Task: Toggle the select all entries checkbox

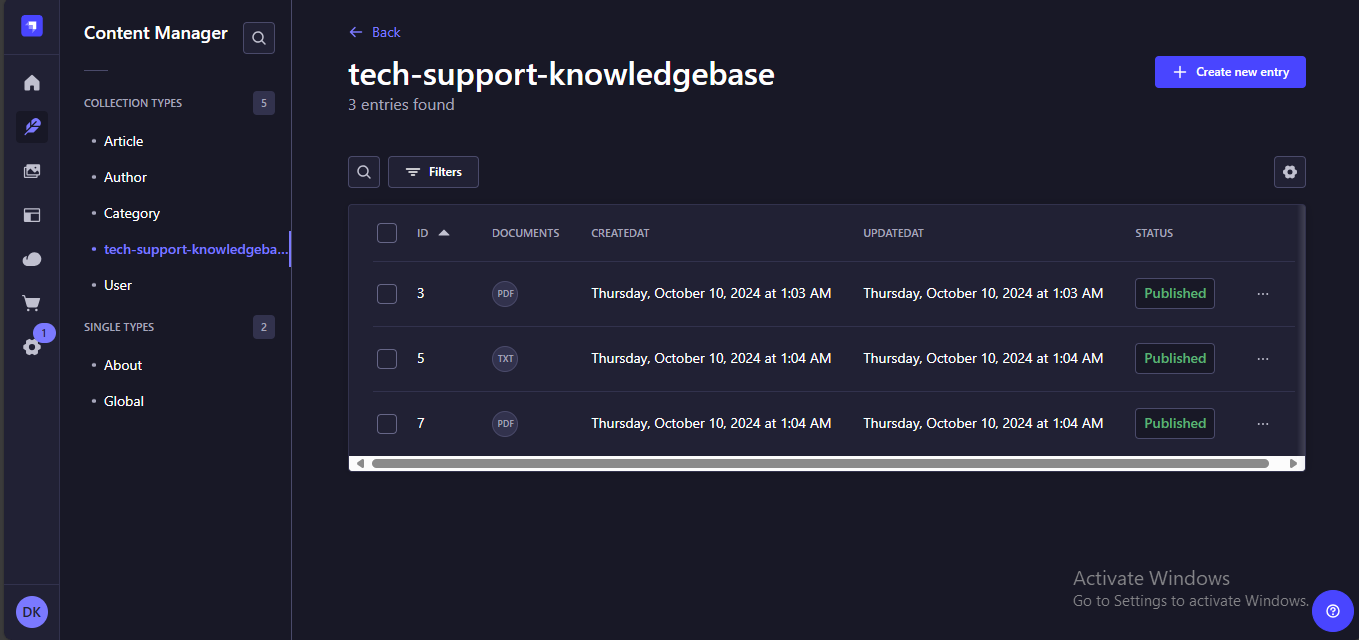Action: click(x=387, y=233)
